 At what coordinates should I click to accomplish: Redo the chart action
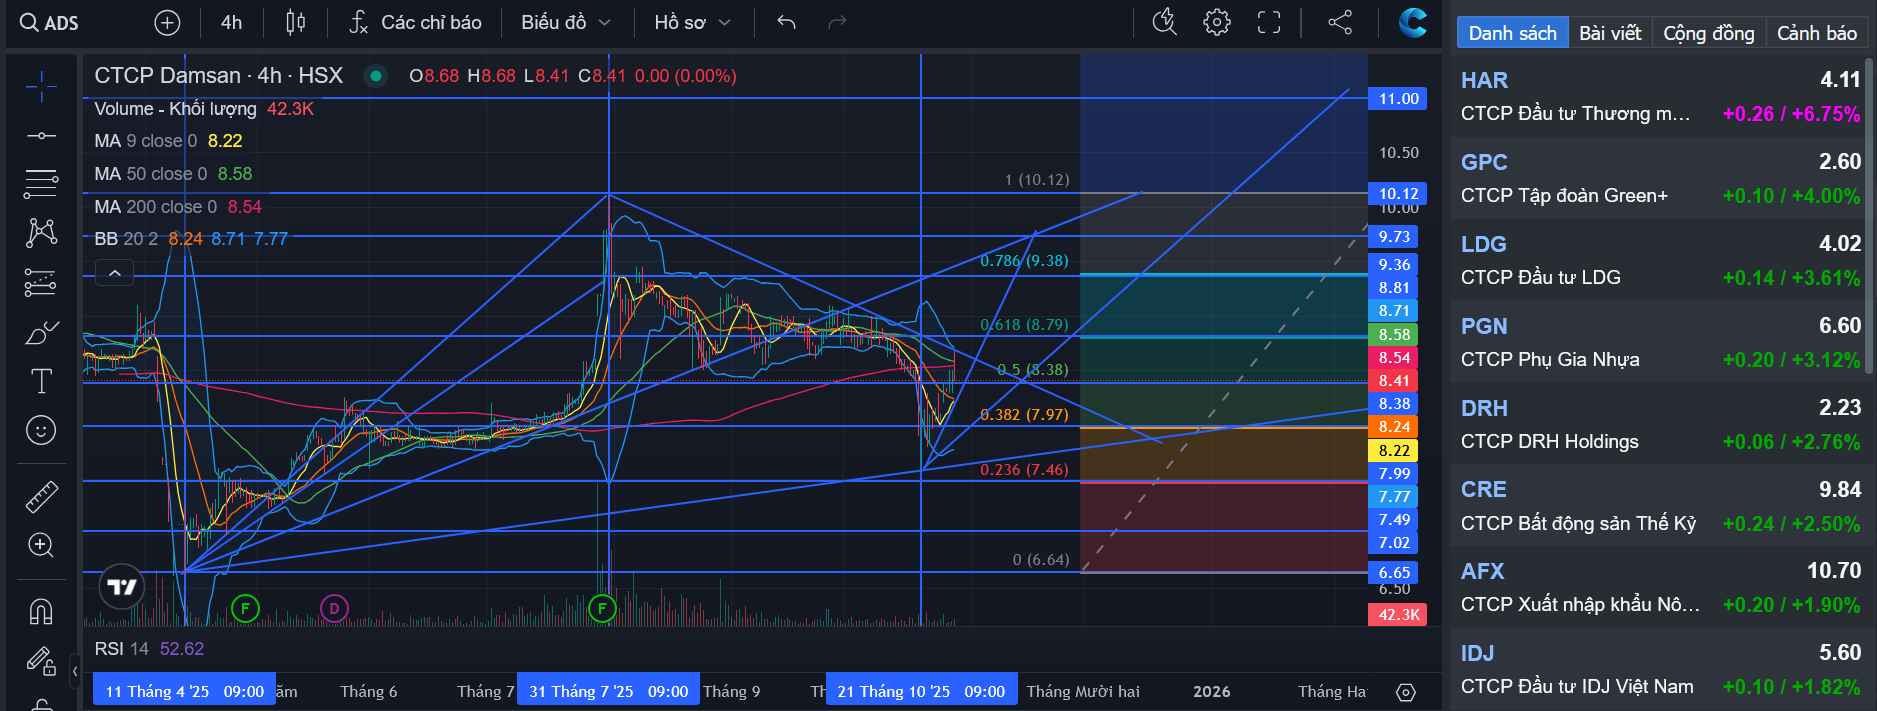pyautogui.click(x=837, y=22)
